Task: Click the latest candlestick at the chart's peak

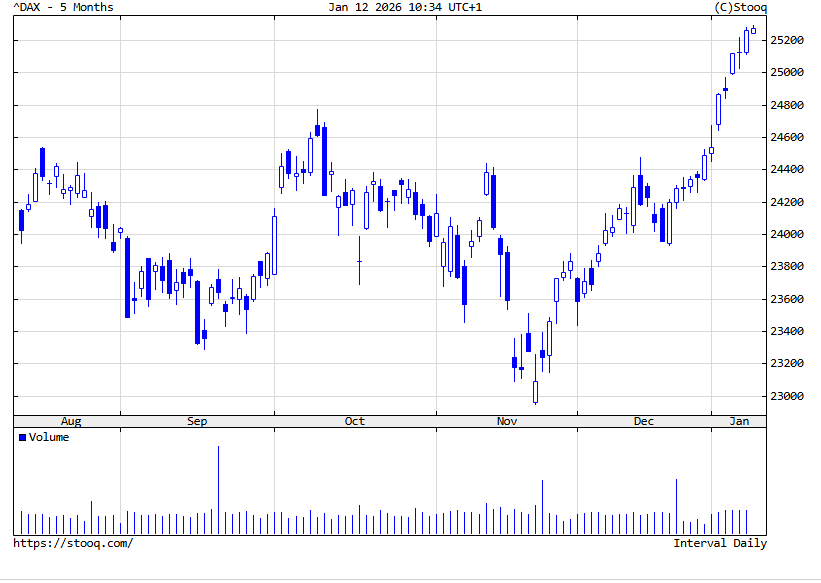Action: [753, 30]
